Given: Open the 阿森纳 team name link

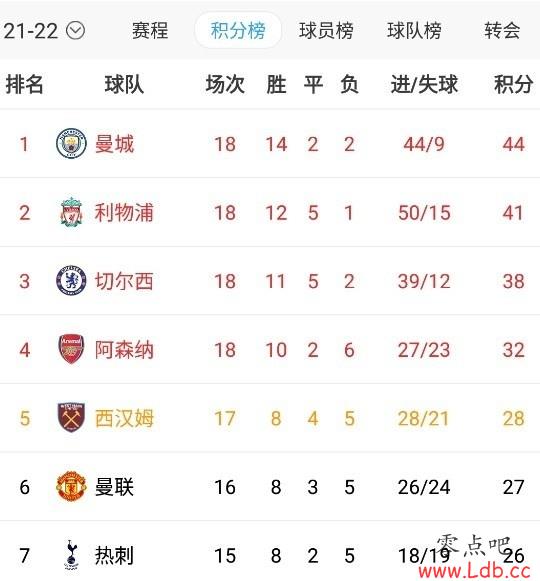Looking at the screenshot, I should pyautogui.click(x=124, y=349).
